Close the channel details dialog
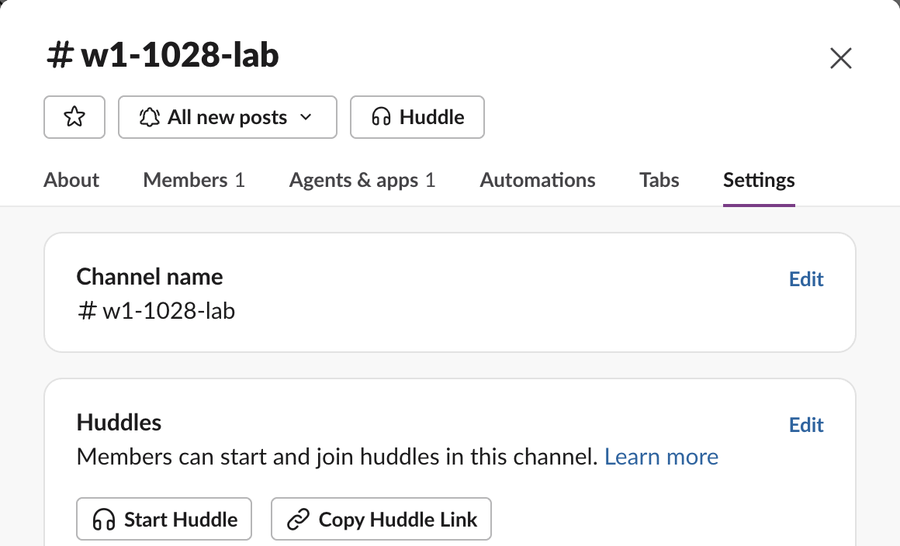The height and width of the screenshot is (546, 900). click(x=840, y=58)
